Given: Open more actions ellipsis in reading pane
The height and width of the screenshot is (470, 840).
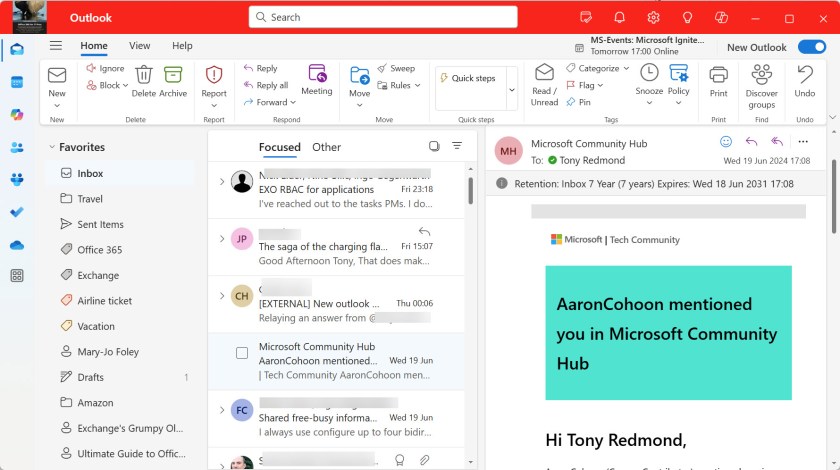Looking at the screenshot, I should (x=802, y=141).
